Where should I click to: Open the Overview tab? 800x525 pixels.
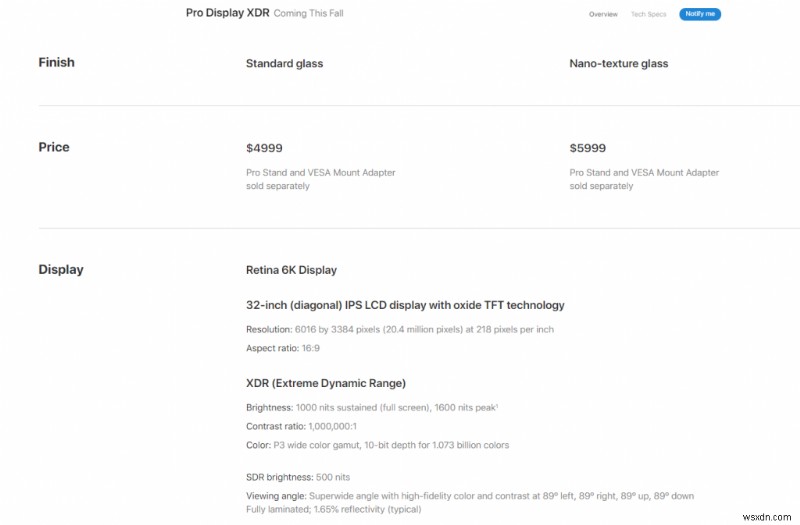pos(603,15)
